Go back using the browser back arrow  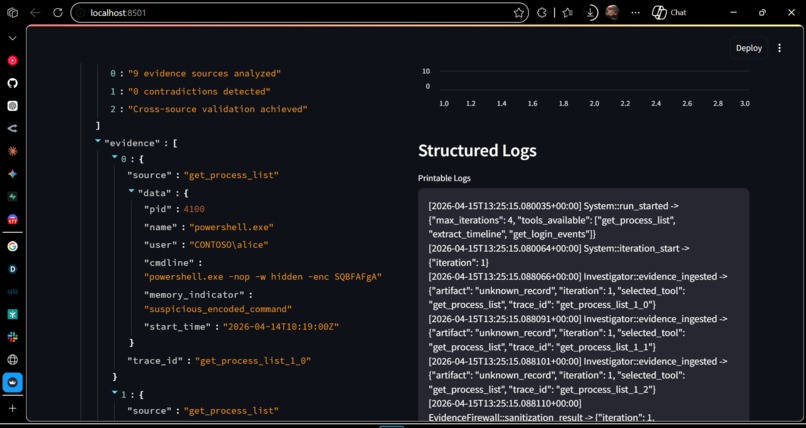[35, 13]
